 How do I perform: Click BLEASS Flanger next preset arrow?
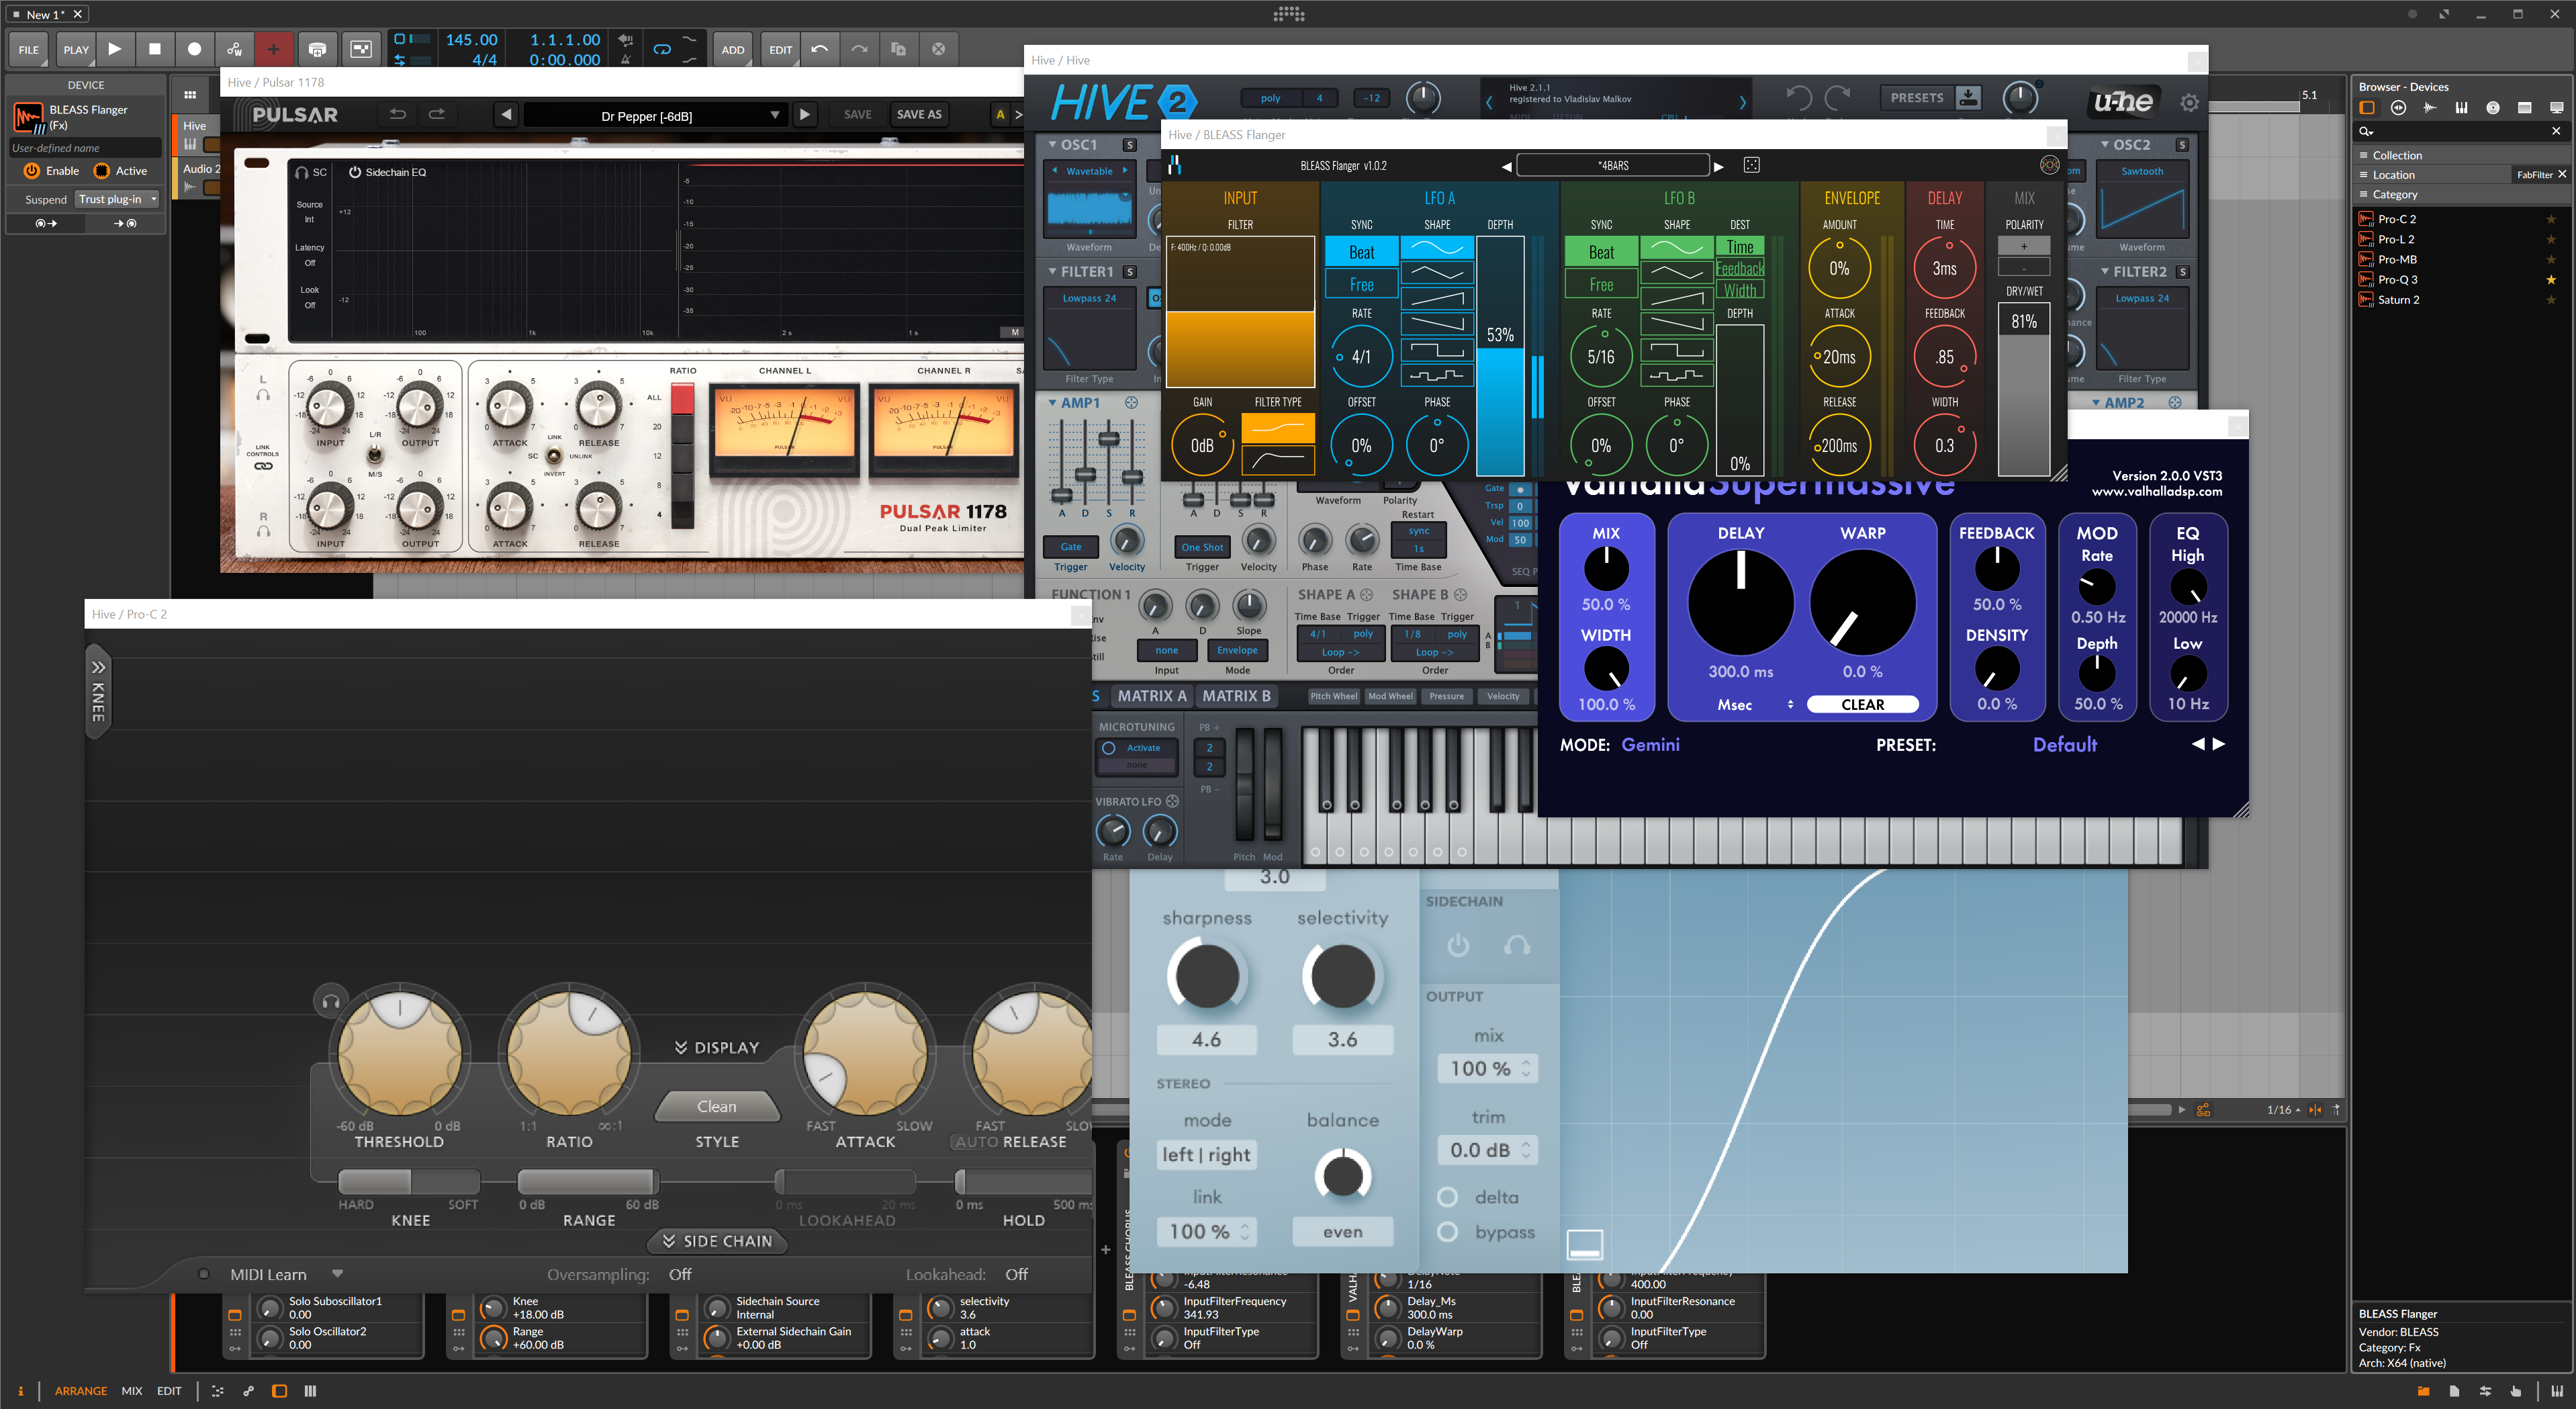(1719, 166)
